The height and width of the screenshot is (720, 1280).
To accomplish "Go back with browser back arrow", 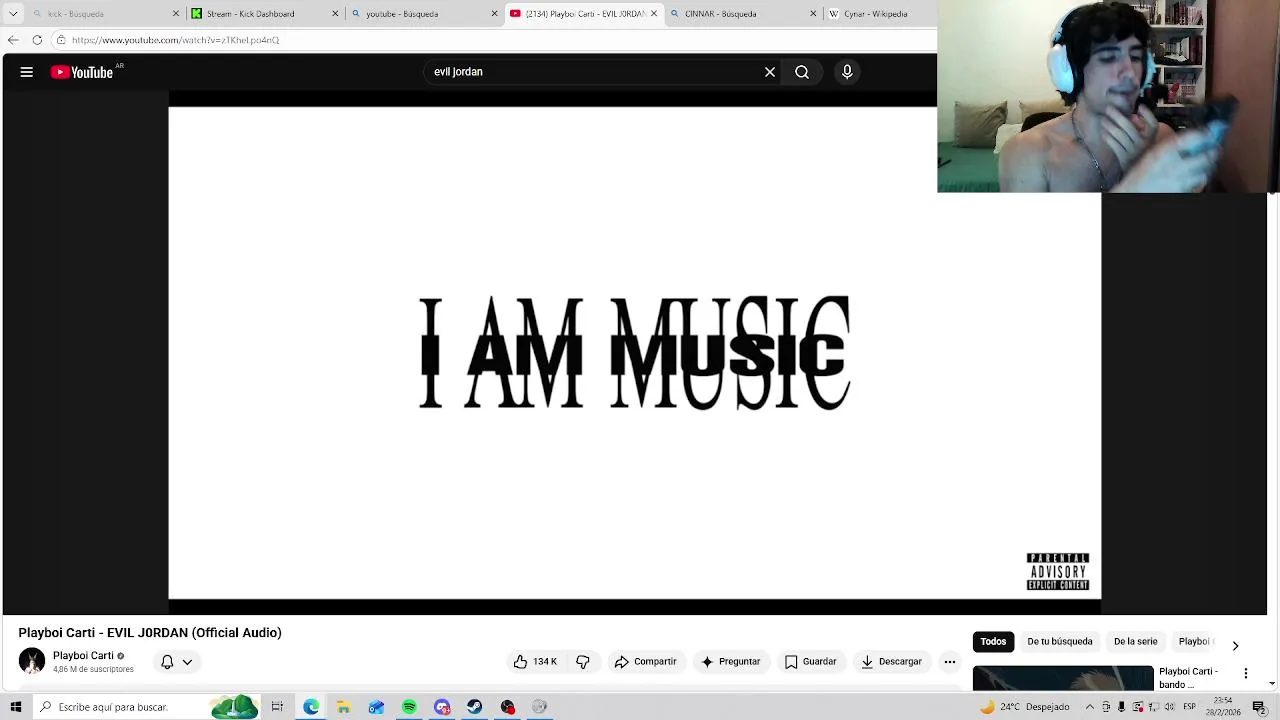I will [x=13, y=40].
